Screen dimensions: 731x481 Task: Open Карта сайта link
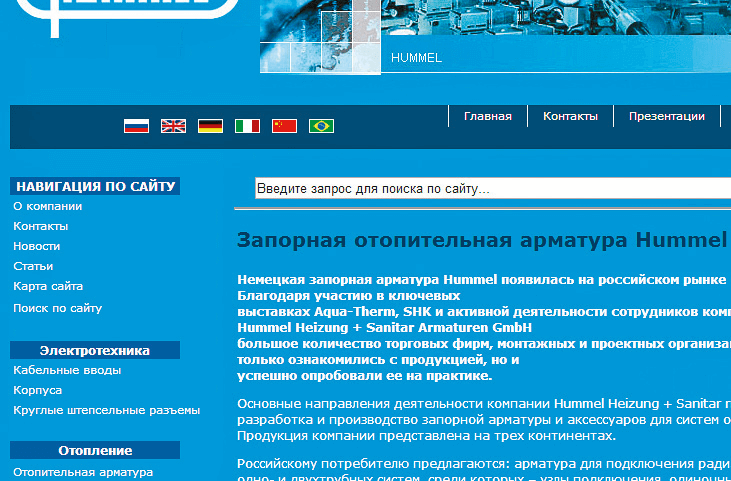[x=48, y=286]
